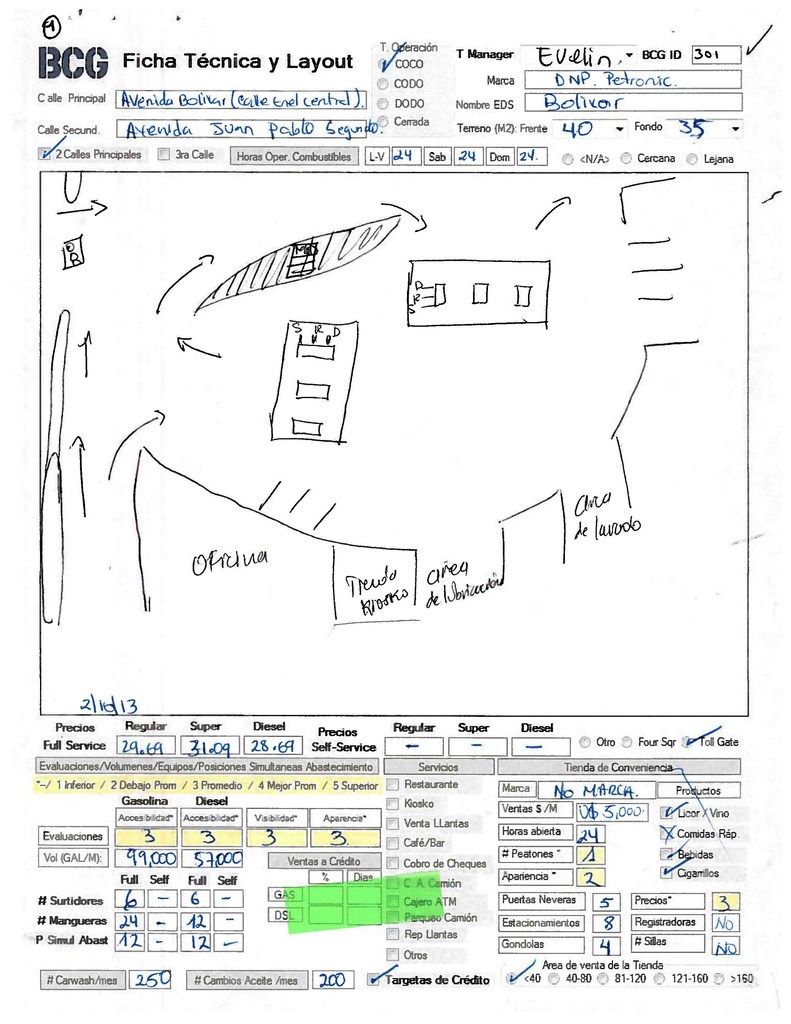Click the top Marca field reading DNP Petronic

(633, 80)
